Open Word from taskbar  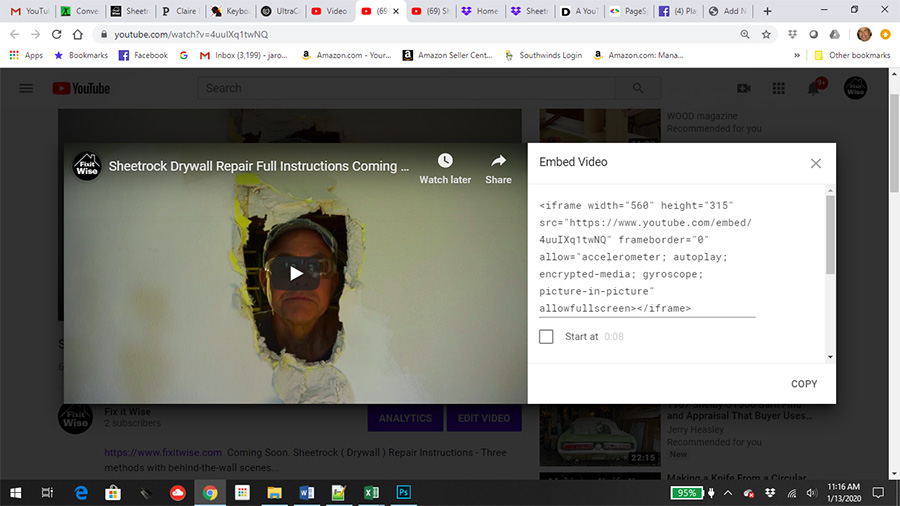(307, 493)
